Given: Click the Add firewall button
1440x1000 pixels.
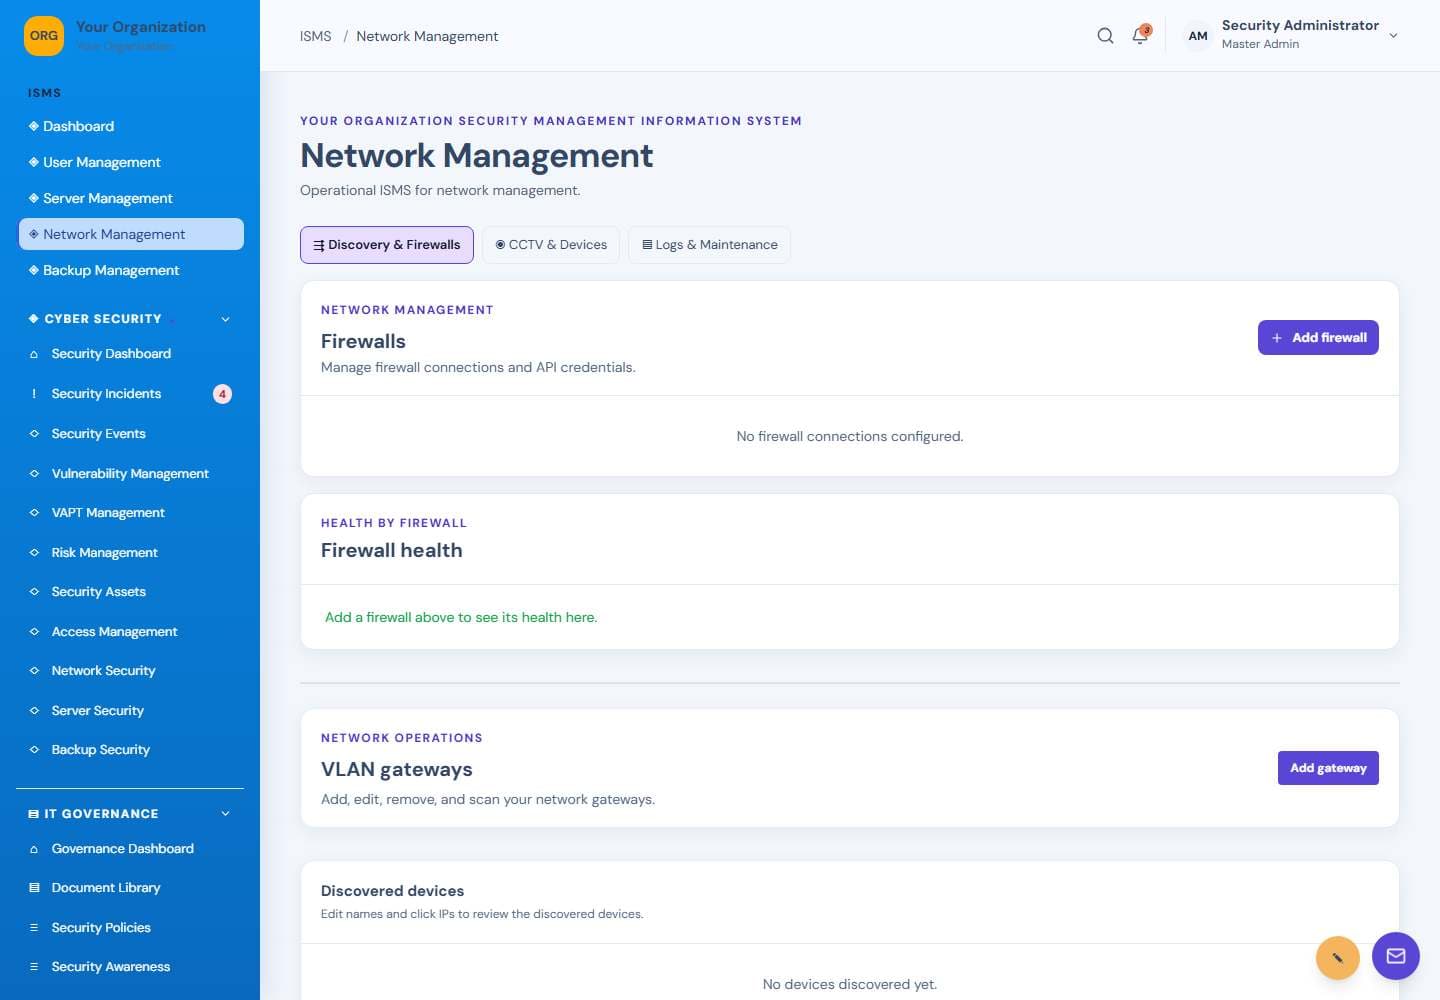Looking at the screenshot, I should [x=1318, y=338].
